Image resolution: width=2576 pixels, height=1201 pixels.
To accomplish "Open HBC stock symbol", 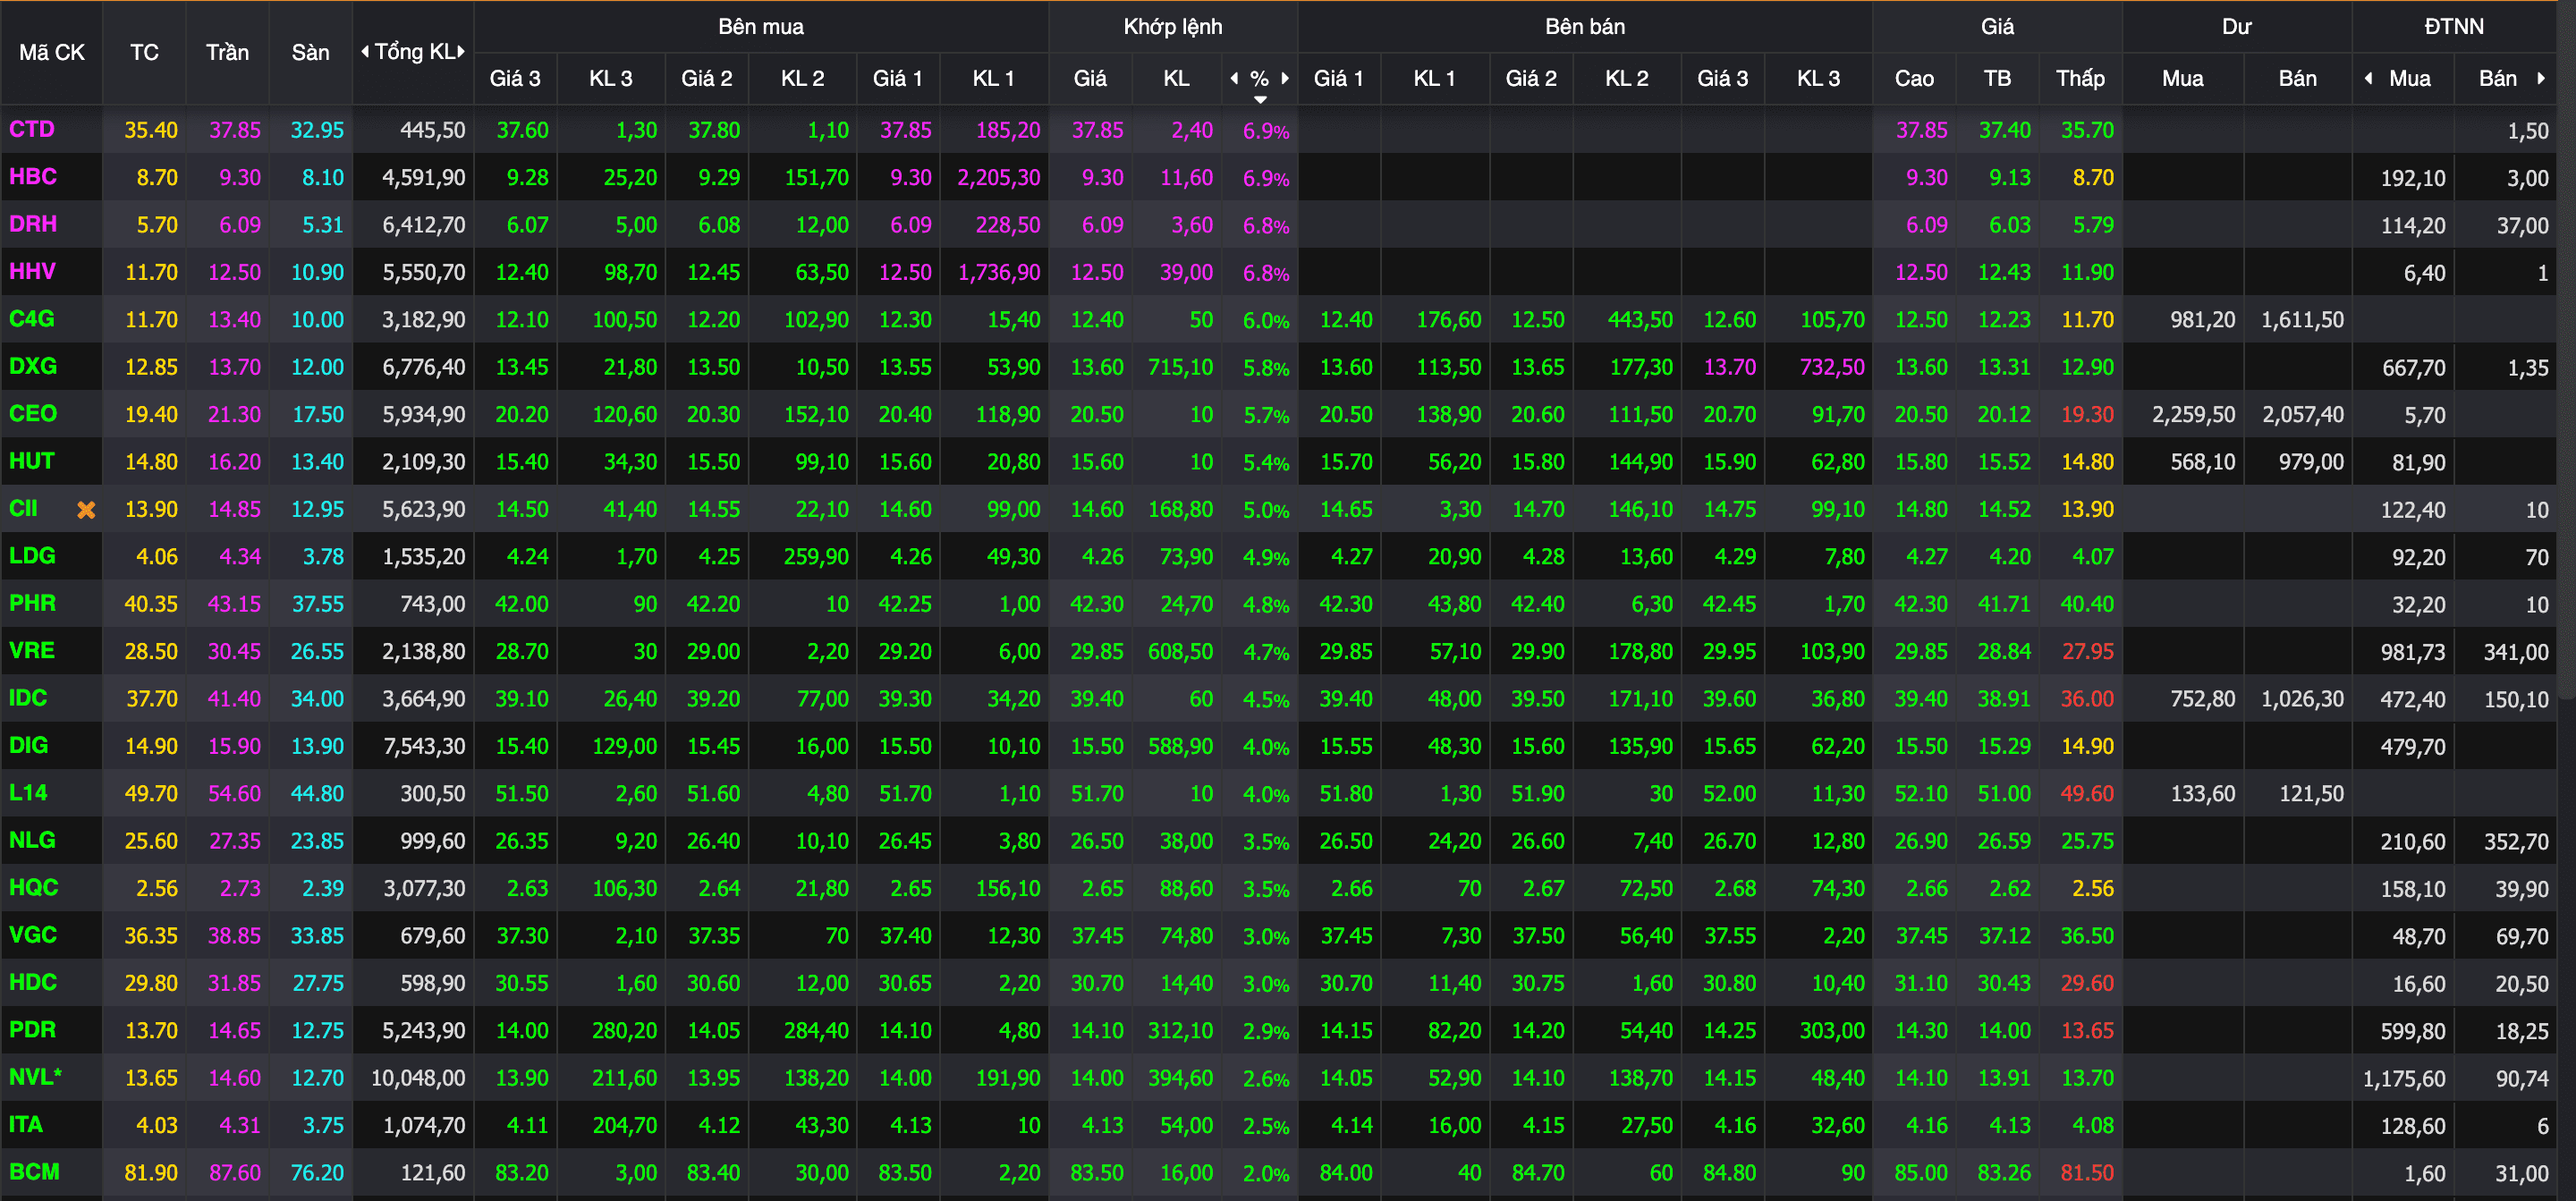I will tap(33, 177).
